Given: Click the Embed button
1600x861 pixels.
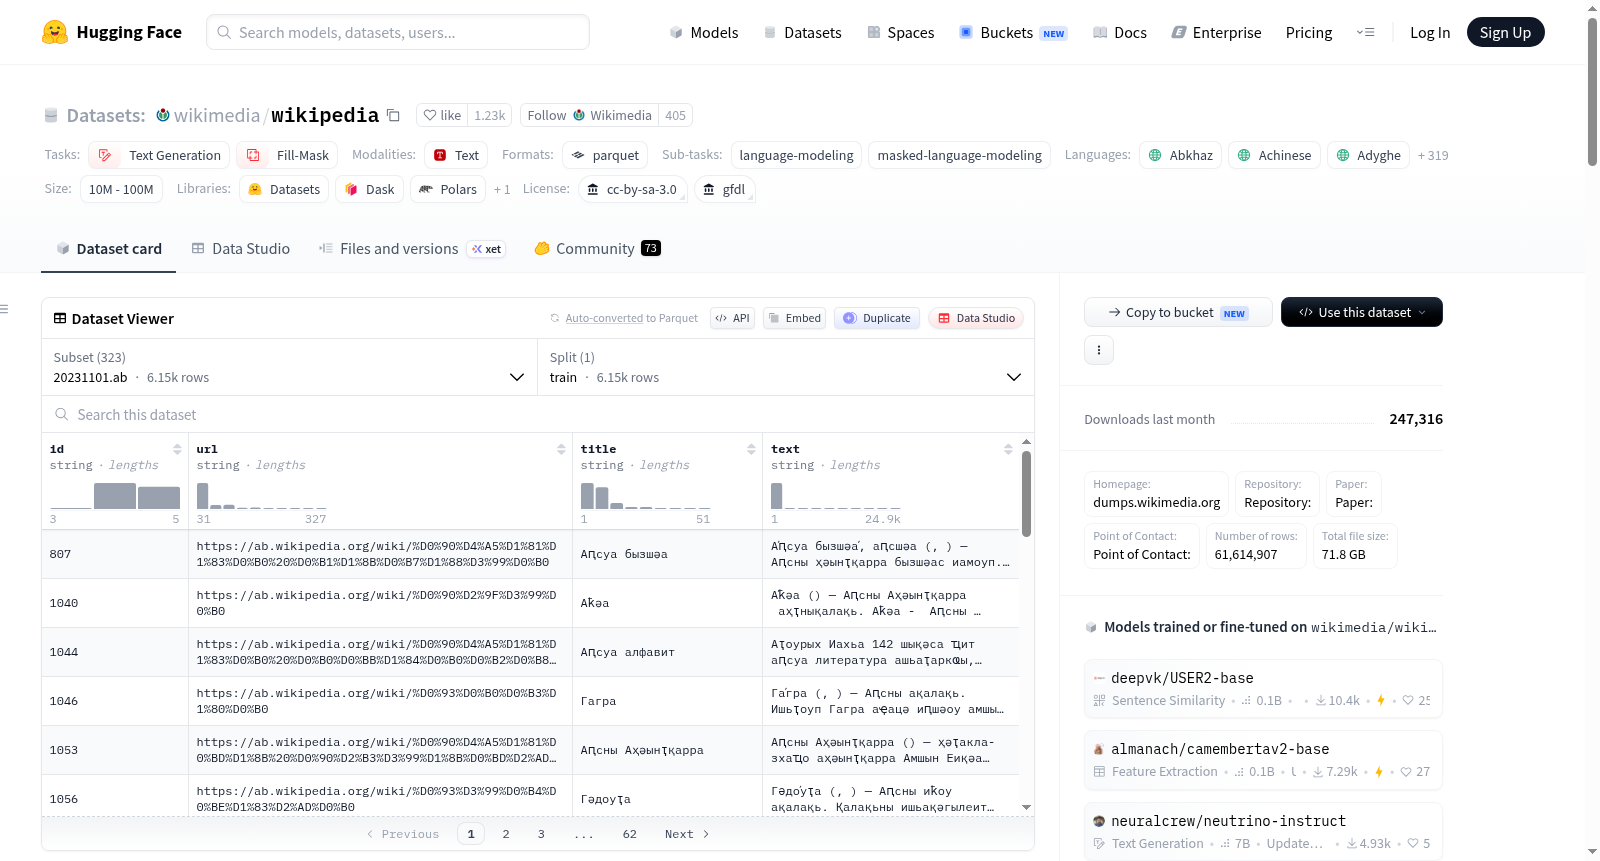Looking at the screenshot, I should point(794,318).
